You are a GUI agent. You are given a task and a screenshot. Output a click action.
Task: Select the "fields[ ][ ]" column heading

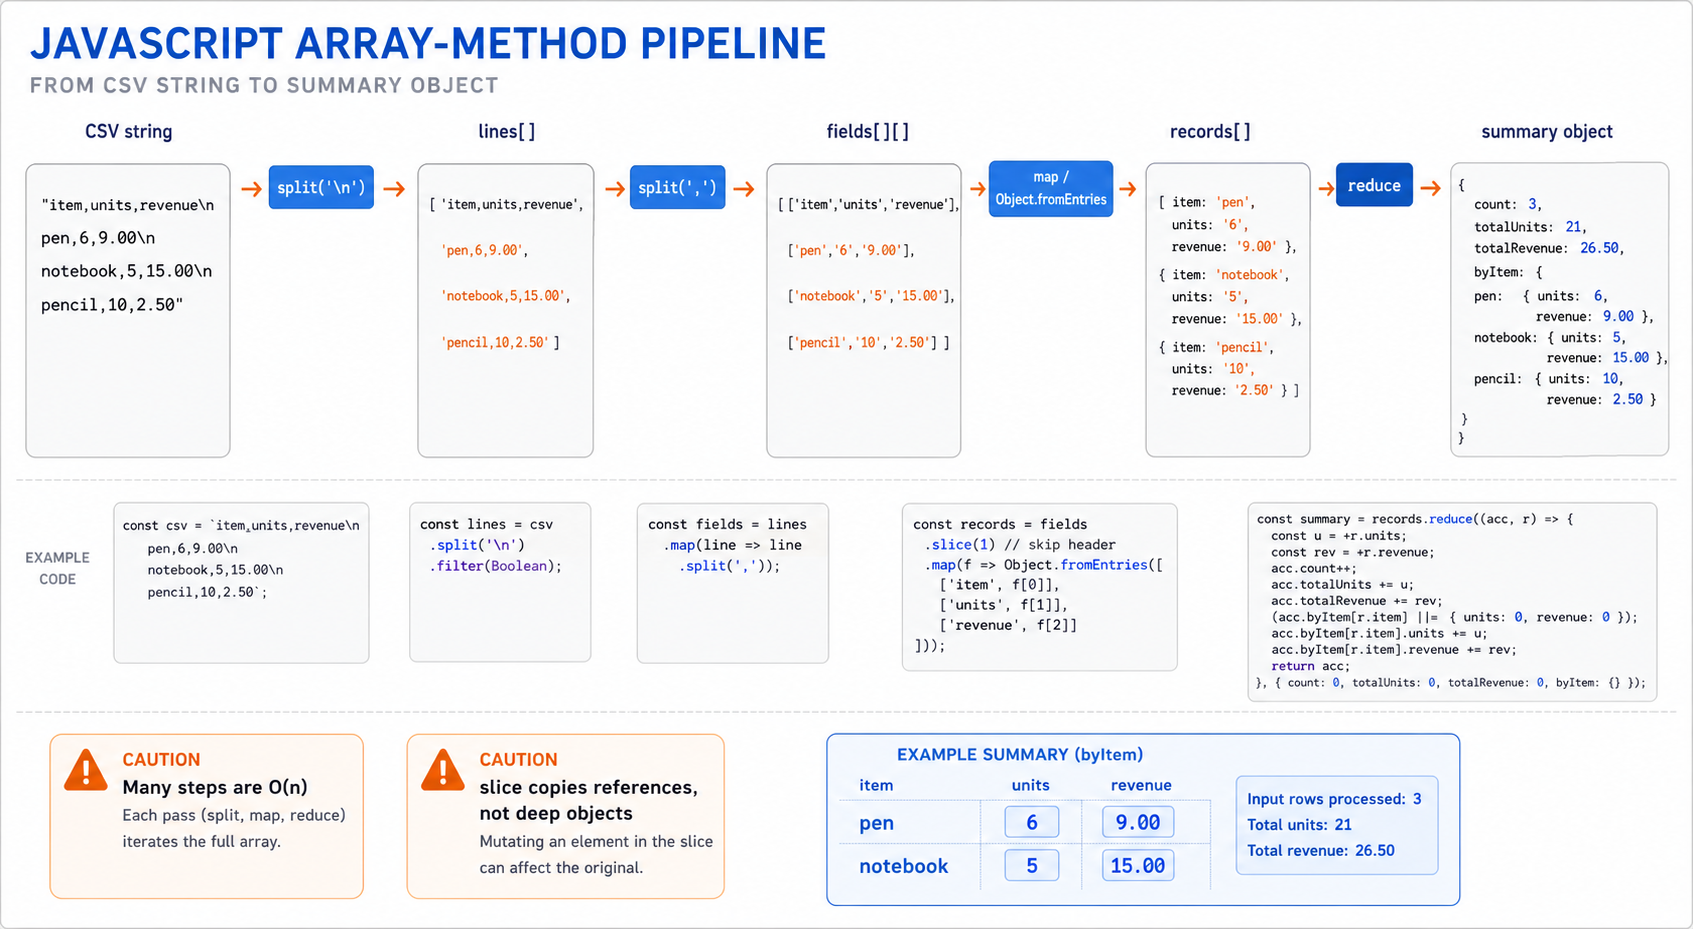[x=867, y=131]
